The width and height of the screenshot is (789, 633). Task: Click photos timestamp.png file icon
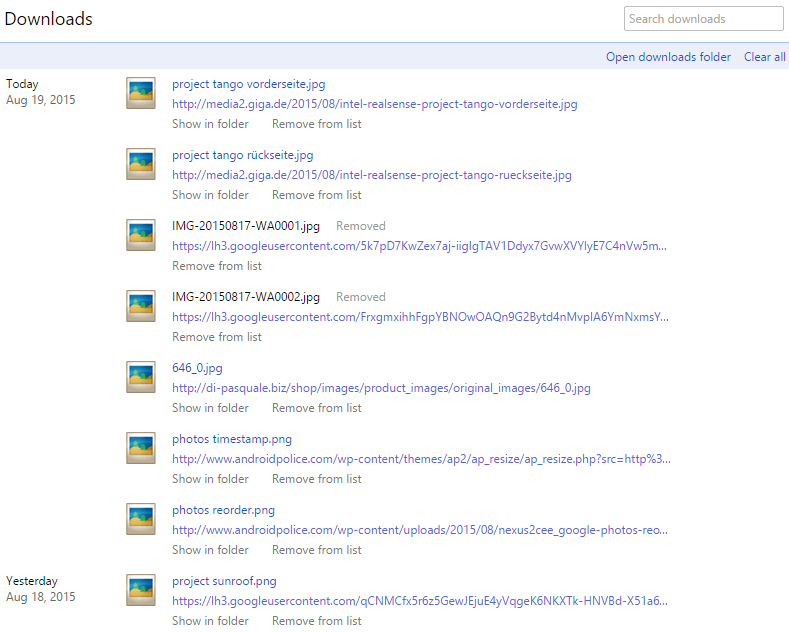tap(141, 448)
